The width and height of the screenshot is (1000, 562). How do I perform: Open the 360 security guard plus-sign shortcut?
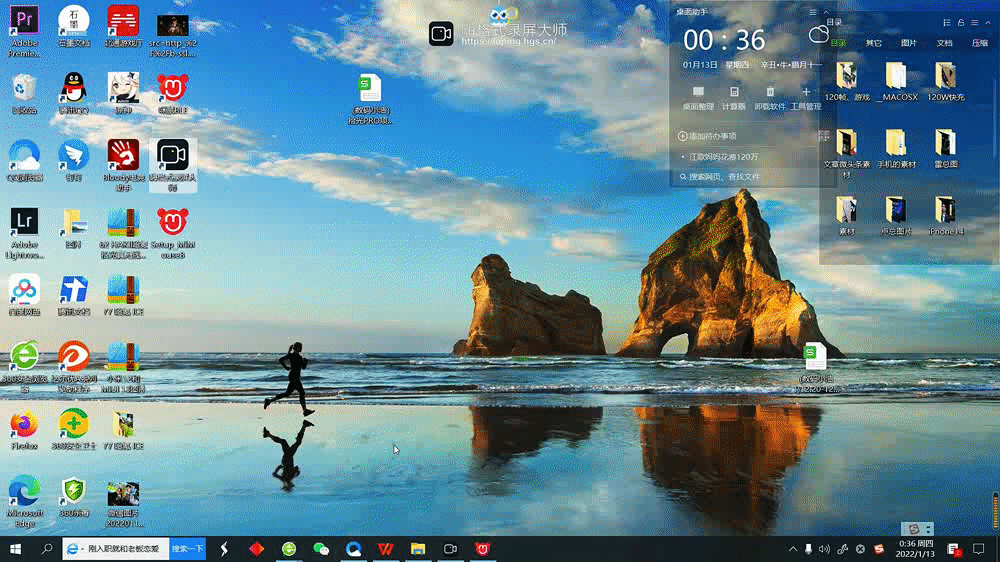click(x=74, y=429)
